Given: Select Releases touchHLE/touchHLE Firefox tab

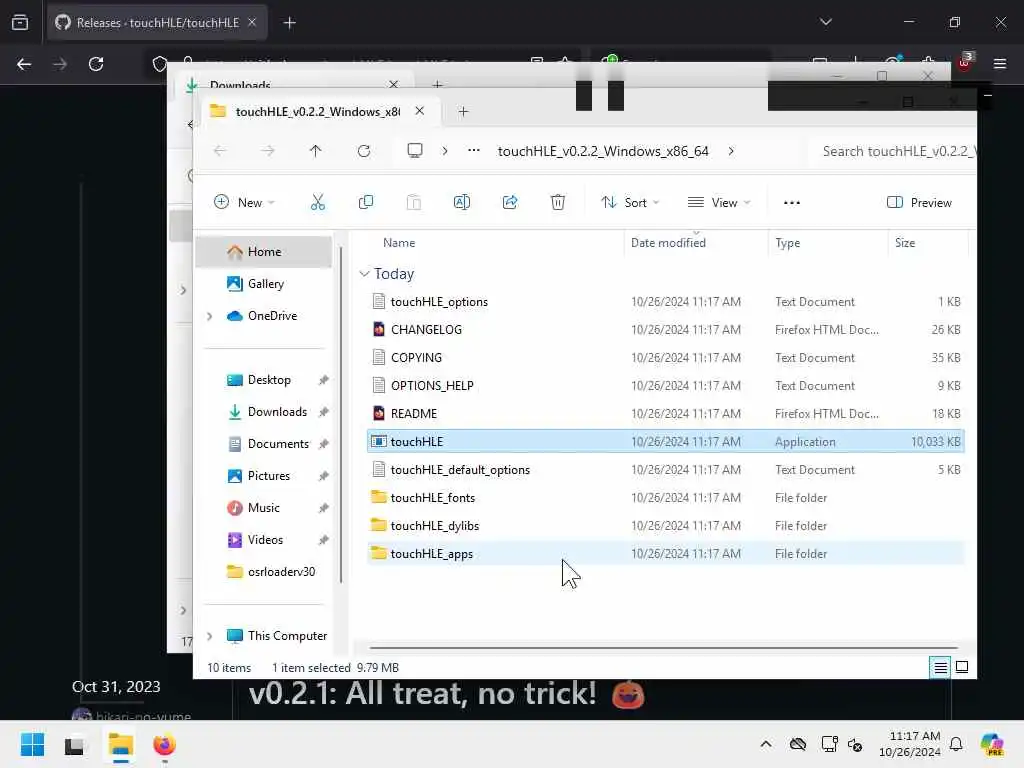Looking at the screenshot, I should coord(157,23).
